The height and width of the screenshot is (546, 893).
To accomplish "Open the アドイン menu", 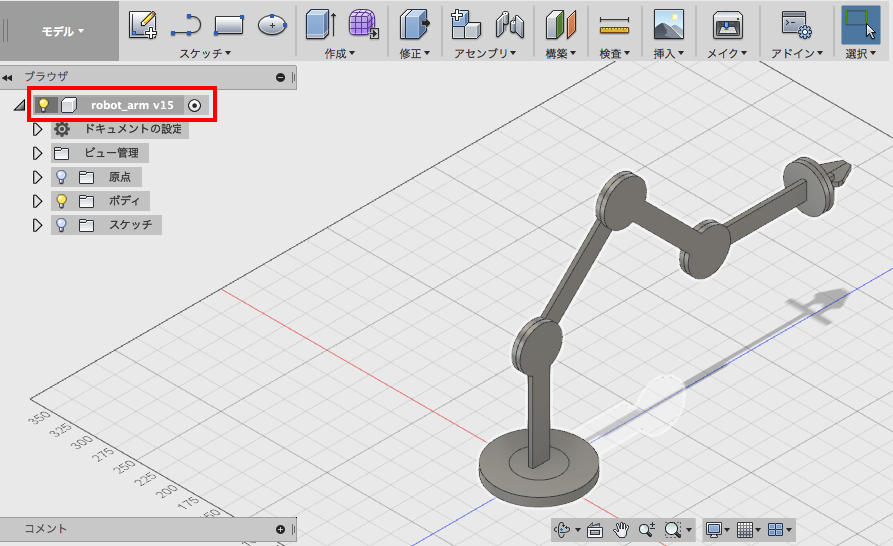I will 797,54.
